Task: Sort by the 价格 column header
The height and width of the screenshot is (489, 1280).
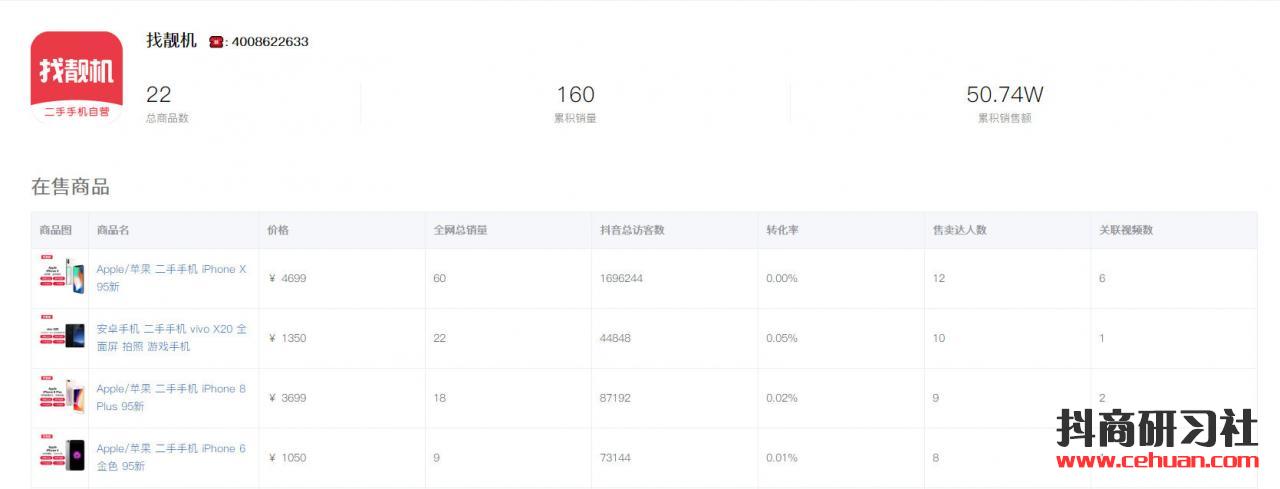Action: [278, 230]
